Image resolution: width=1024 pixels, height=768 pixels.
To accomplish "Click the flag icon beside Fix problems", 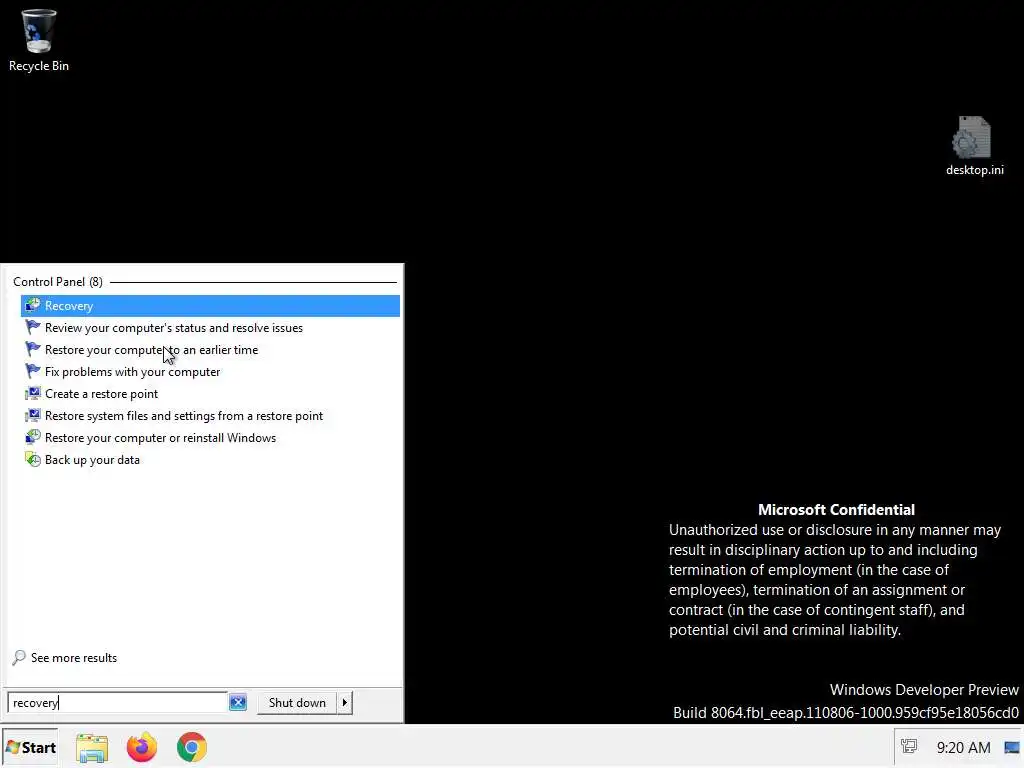I will [33, 371].
